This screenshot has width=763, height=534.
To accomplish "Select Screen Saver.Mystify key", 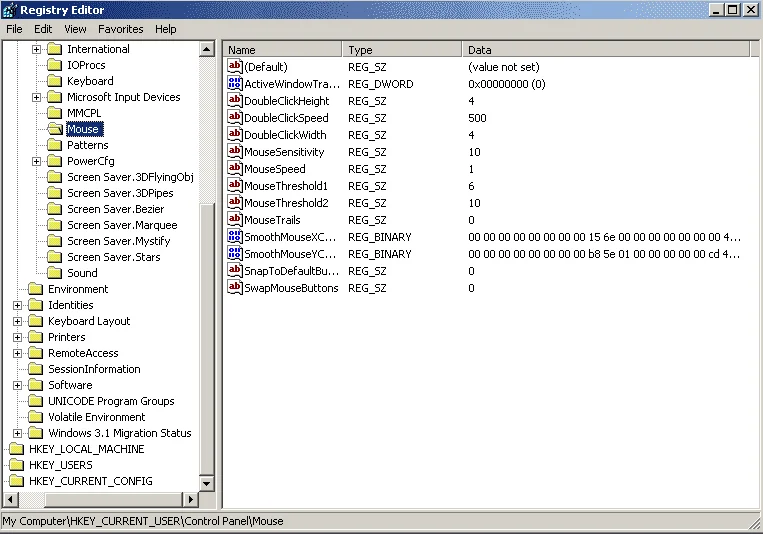I will pyautogui.click(x=119, y=241).
